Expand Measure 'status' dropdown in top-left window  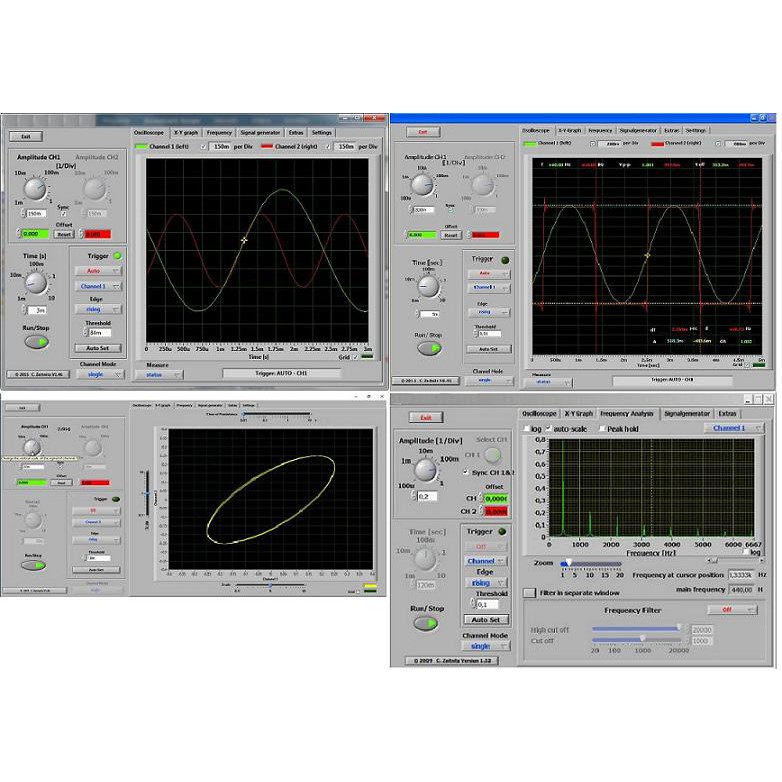(158, 375)
